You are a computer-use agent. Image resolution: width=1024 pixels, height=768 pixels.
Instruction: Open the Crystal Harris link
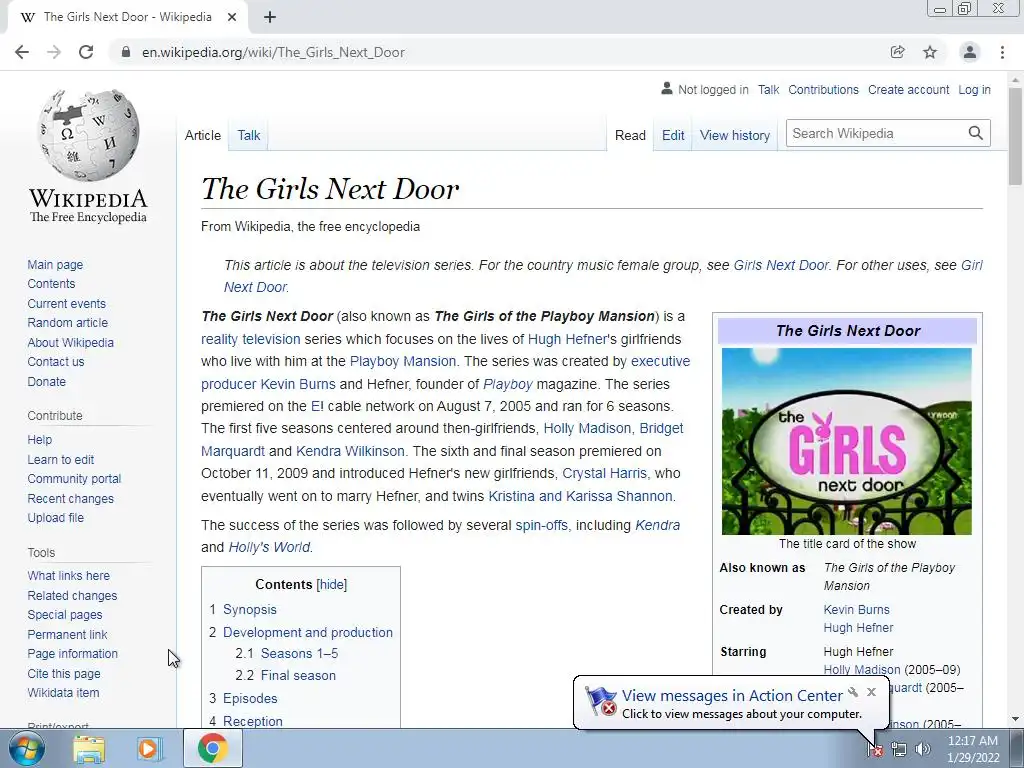(605, 473)
